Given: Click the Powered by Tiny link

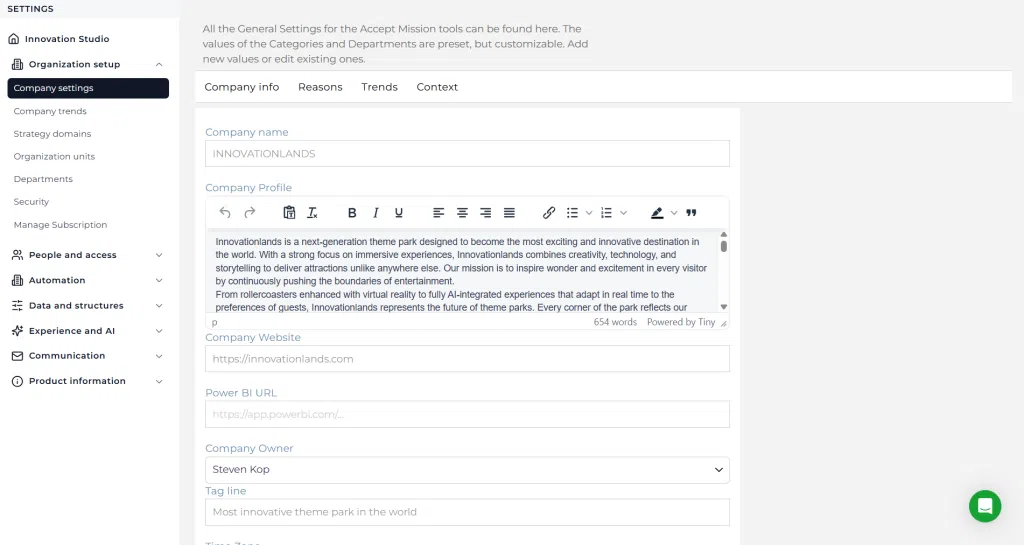Looking at the screenshot, I should click(x=680, y=322).
